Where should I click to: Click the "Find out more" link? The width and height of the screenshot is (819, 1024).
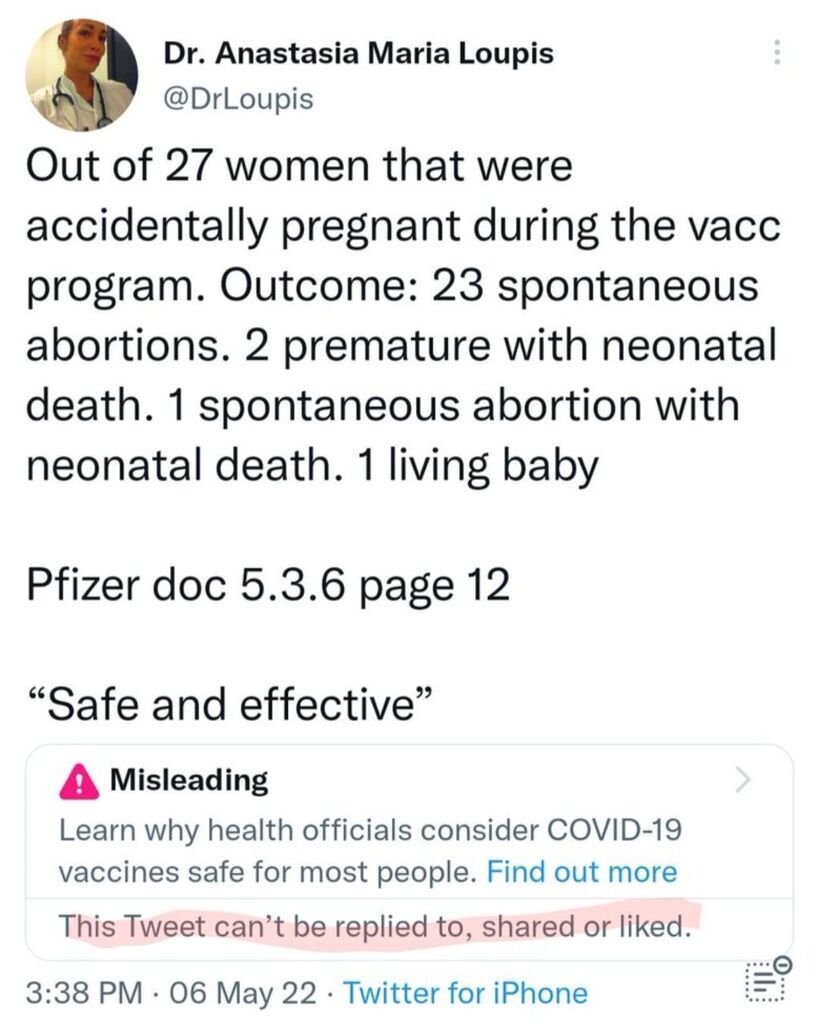[581, 872]
